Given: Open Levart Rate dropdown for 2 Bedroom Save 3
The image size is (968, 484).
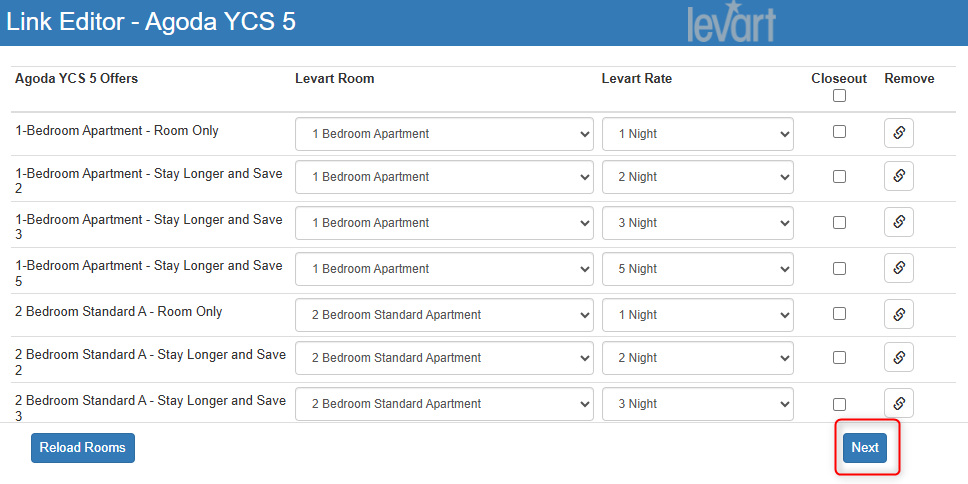Looking at the screenshot, I should pyautogui.click(x=697, y=404).
